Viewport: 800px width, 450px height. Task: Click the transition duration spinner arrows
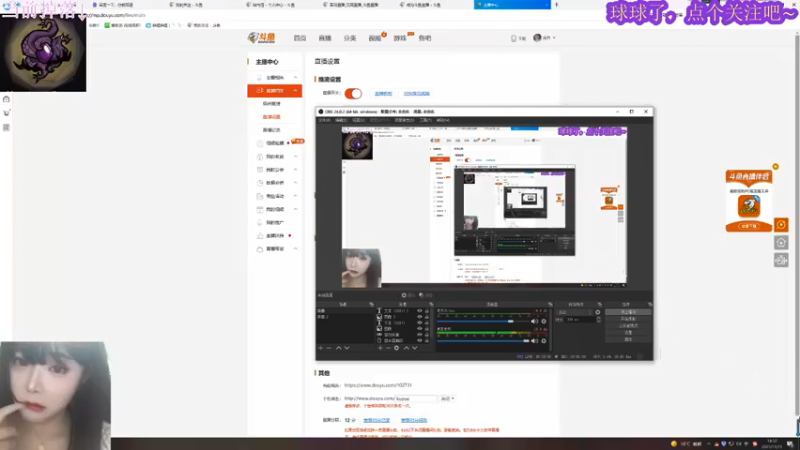click(x=598, y=320)
